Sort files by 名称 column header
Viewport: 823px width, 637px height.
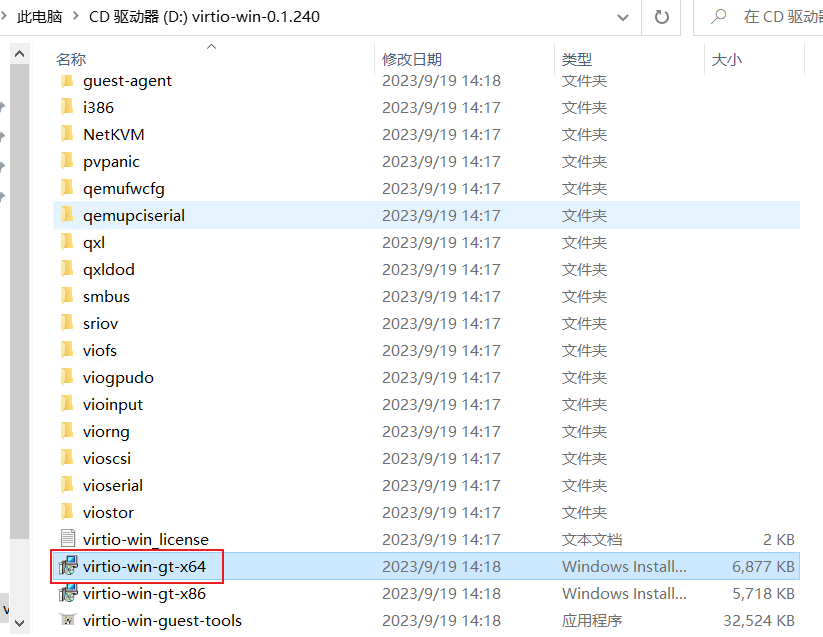(71, 60)
